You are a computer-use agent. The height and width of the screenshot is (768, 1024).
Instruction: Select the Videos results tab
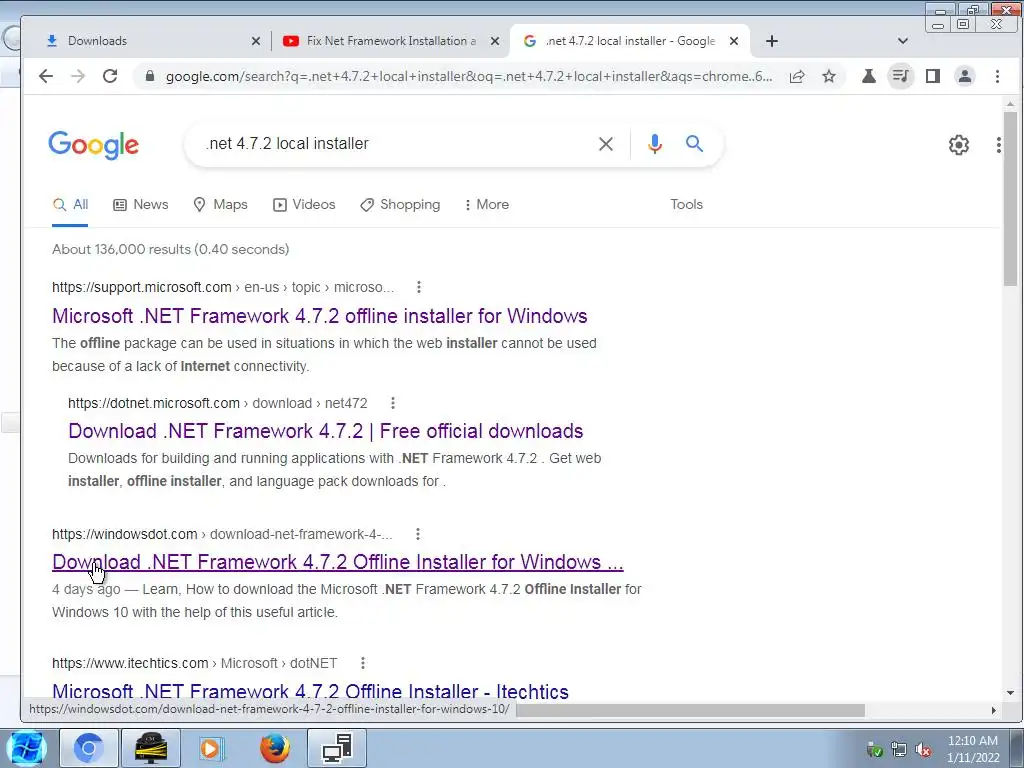click(x=304, y=204)
